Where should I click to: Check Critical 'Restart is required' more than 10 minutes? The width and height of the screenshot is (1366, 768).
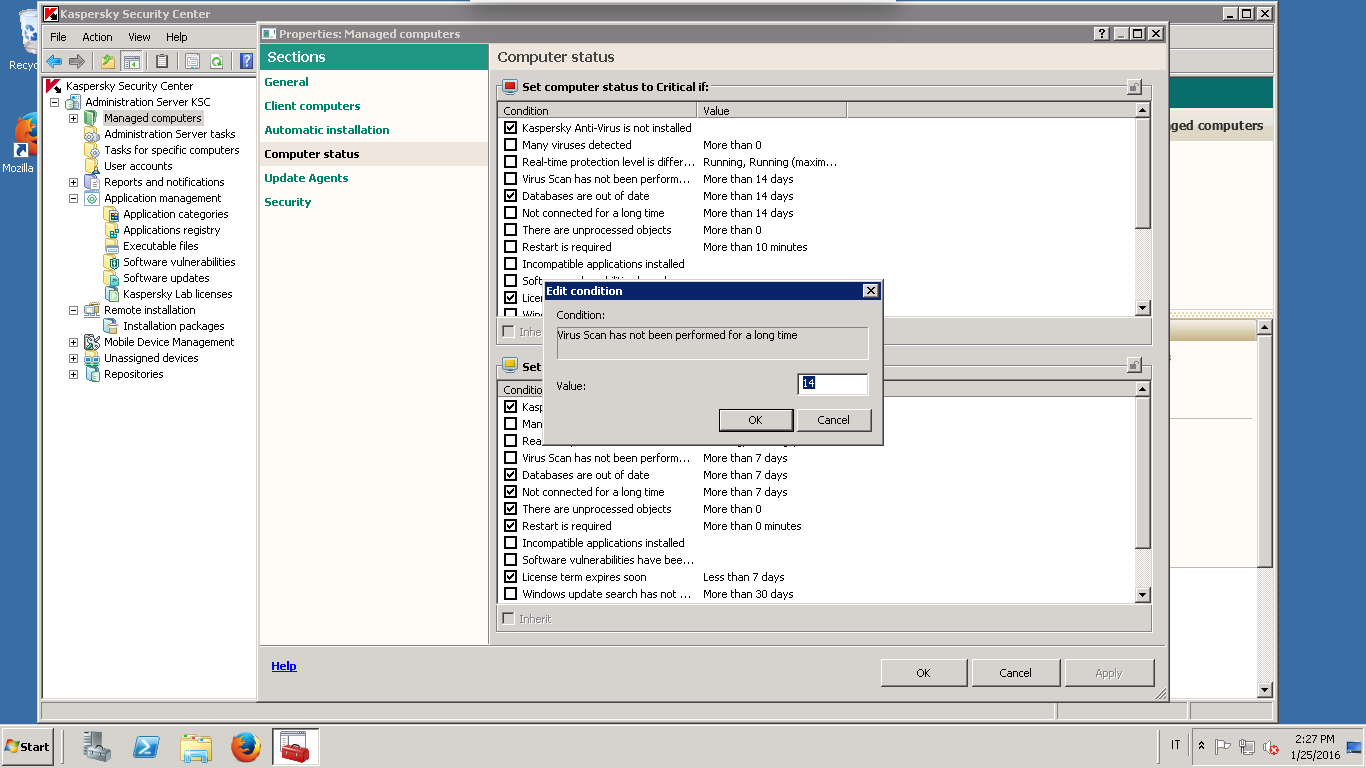(511, 247)
